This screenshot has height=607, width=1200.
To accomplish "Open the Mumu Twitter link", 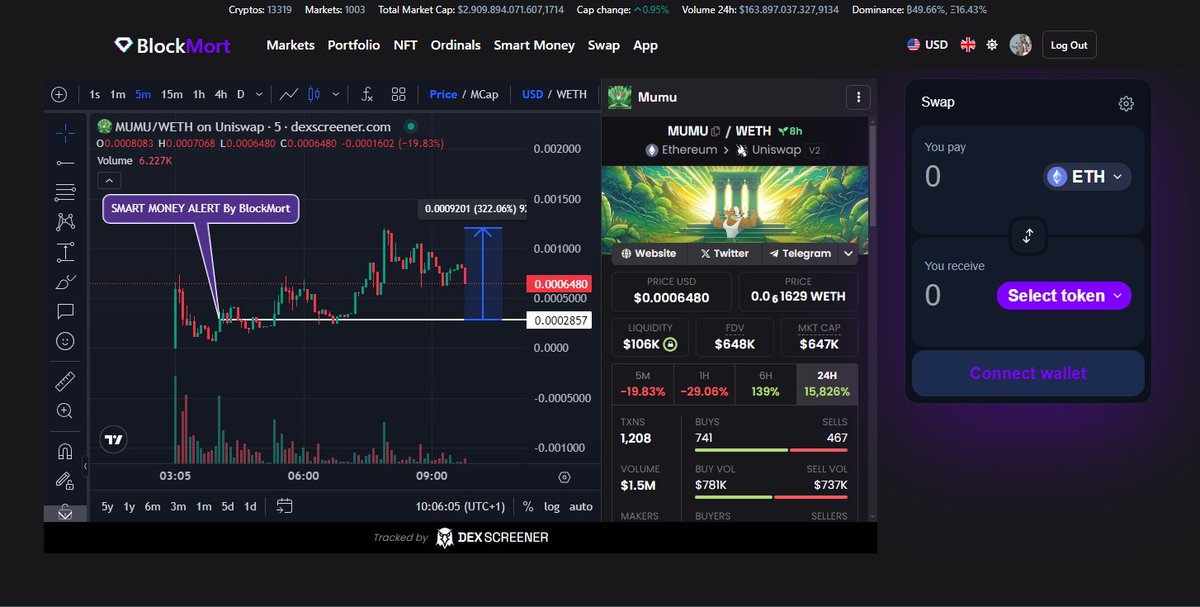I will tap(725, 253).
